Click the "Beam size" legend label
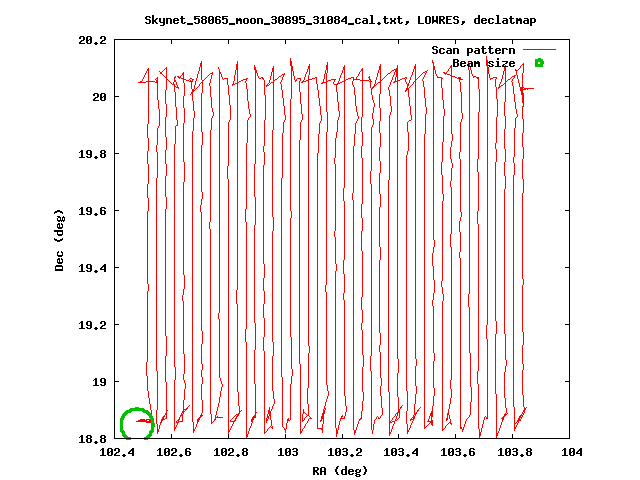This screenshot has height=480, width=640. tap(484, 63)
